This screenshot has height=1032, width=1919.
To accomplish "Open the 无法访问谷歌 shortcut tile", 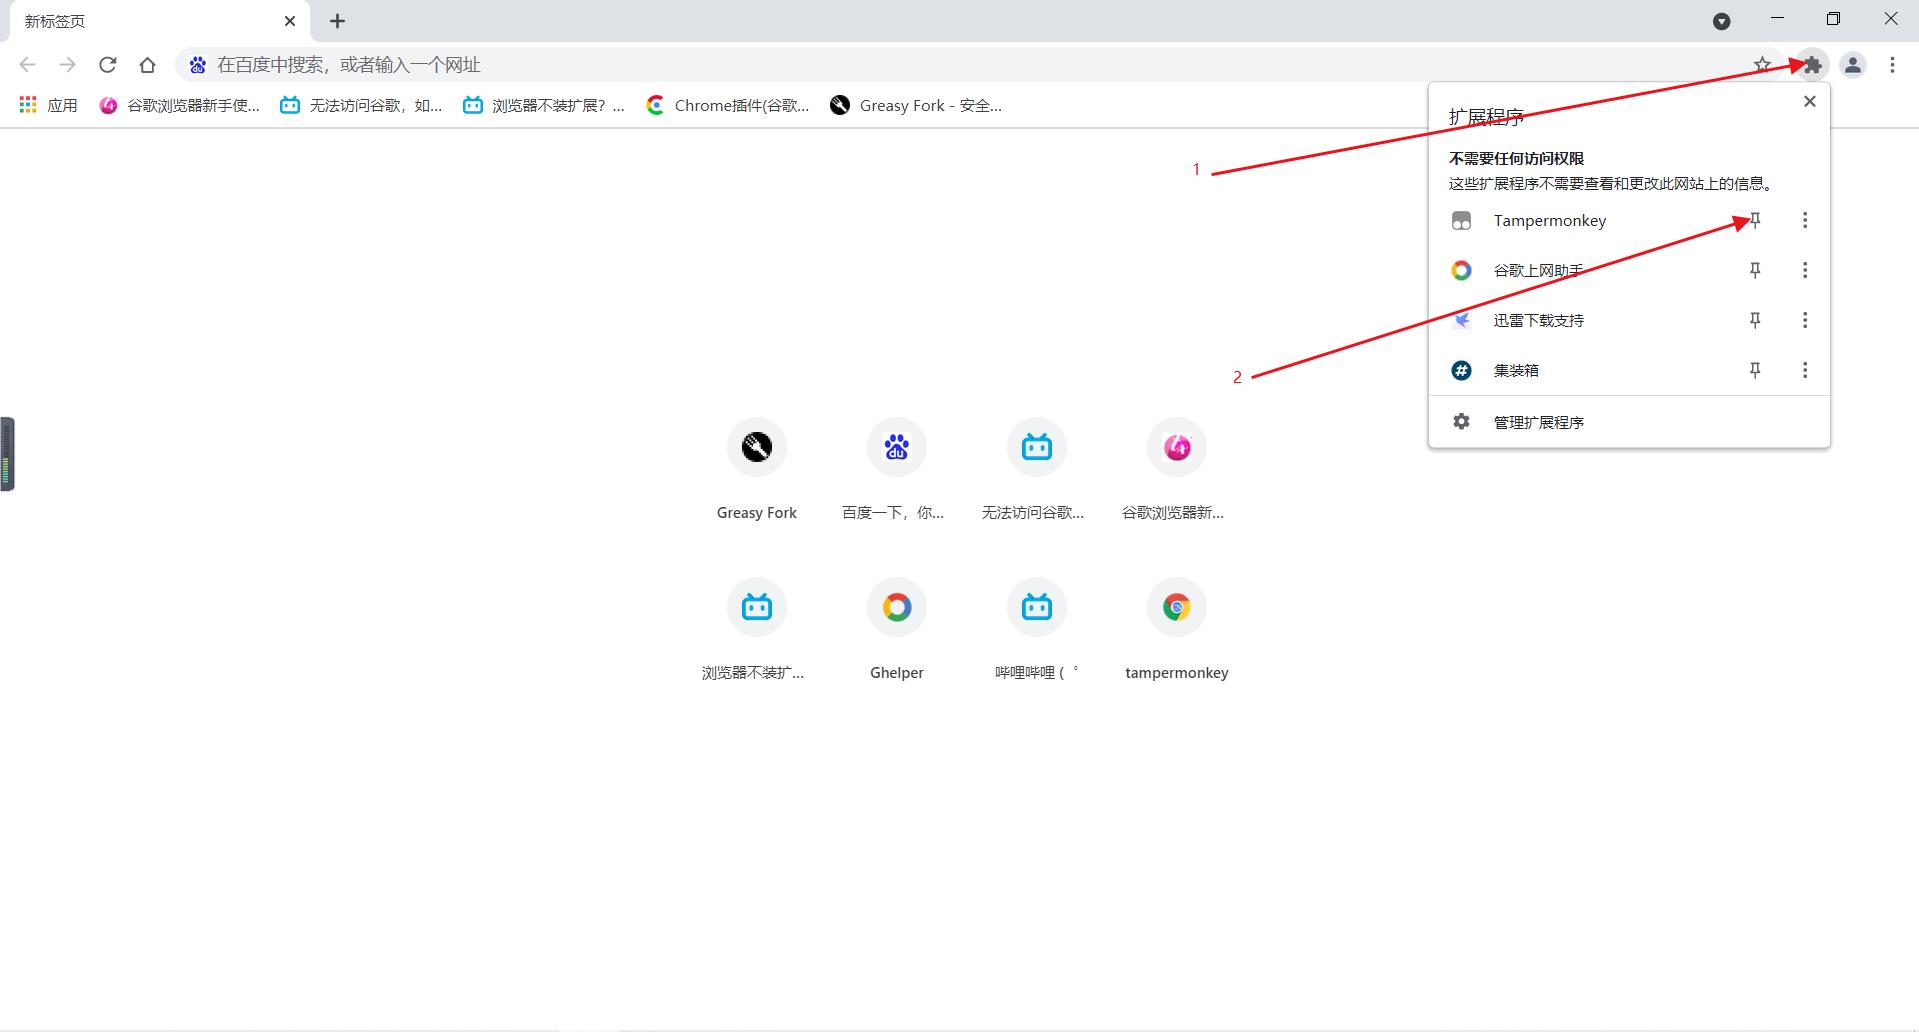I will 1037,468.
